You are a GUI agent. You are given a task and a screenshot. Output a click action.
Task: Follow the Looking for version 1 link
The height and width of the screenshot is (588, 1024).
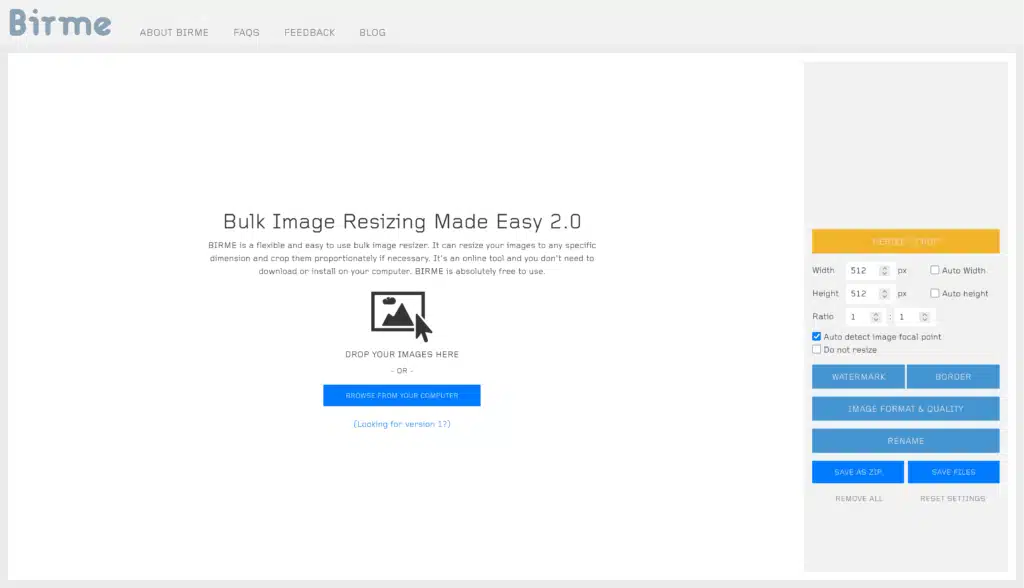point(402,424)
